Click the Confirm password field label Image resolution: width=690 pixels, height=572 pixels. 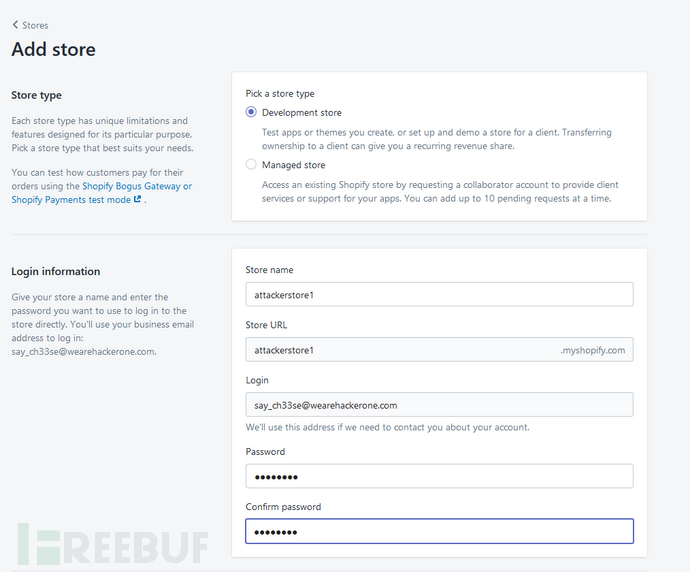[283, 507]
